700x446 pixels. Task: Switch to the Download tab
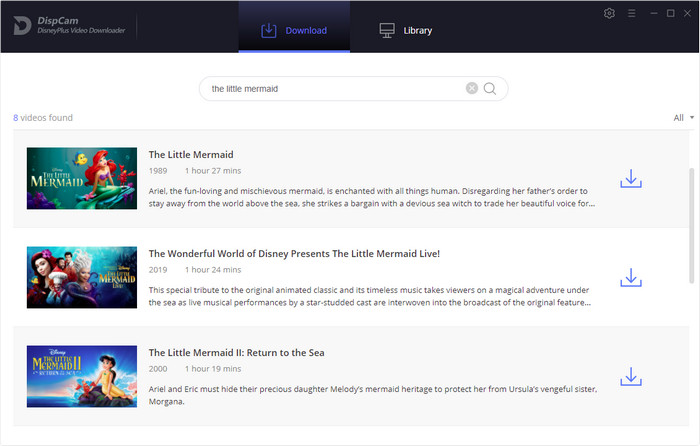pyautogui.click(x=294, y=30)
